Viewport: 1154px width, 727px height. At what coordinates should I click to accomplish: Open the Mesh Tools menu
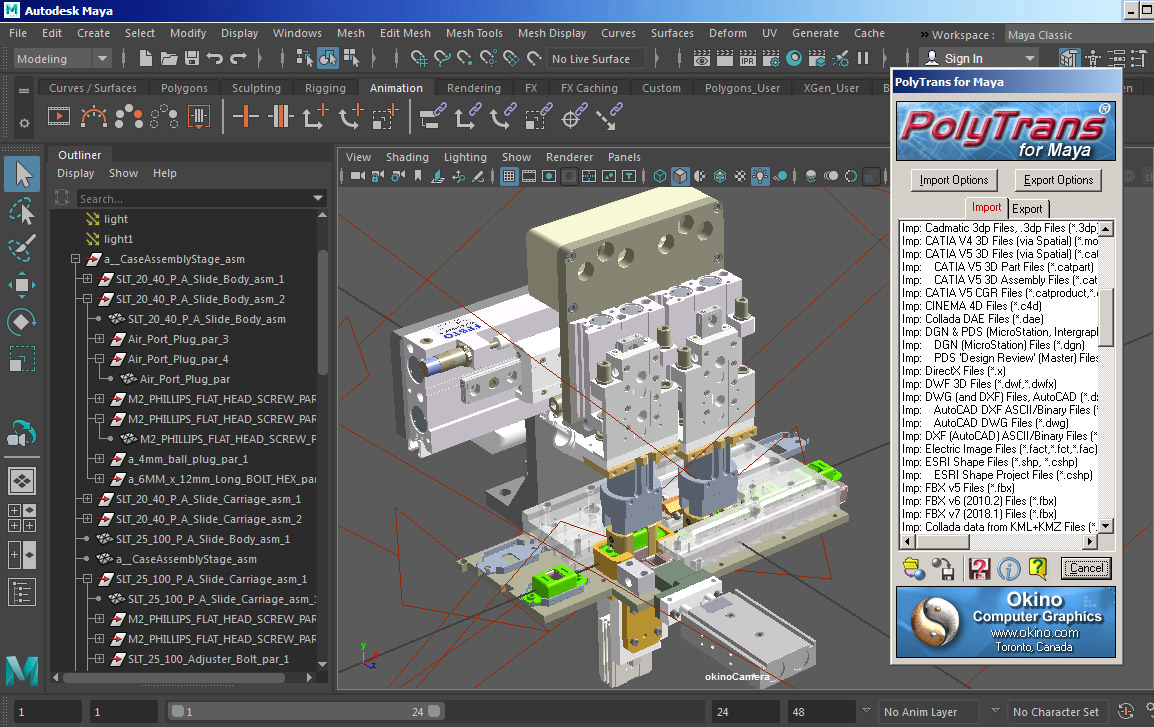[x=474, y=33]
